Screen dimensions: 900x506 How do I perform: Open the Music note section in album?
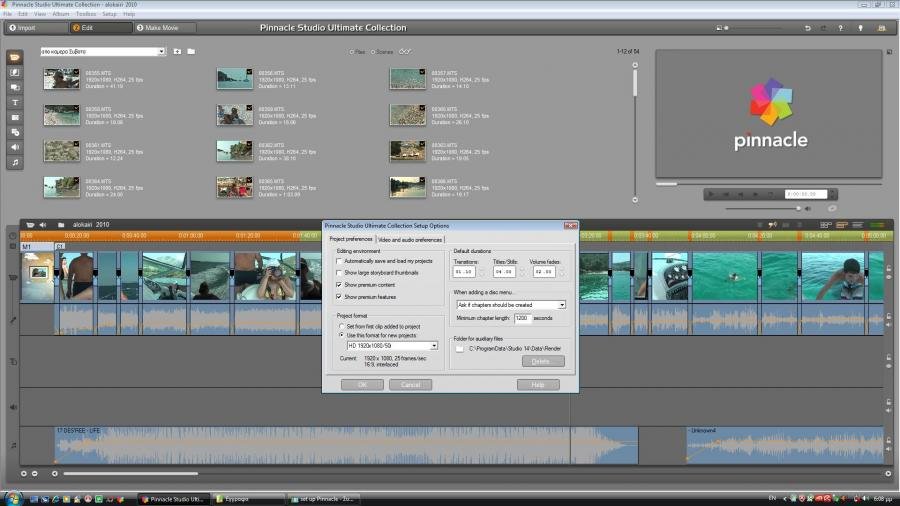tap(15, 162)
